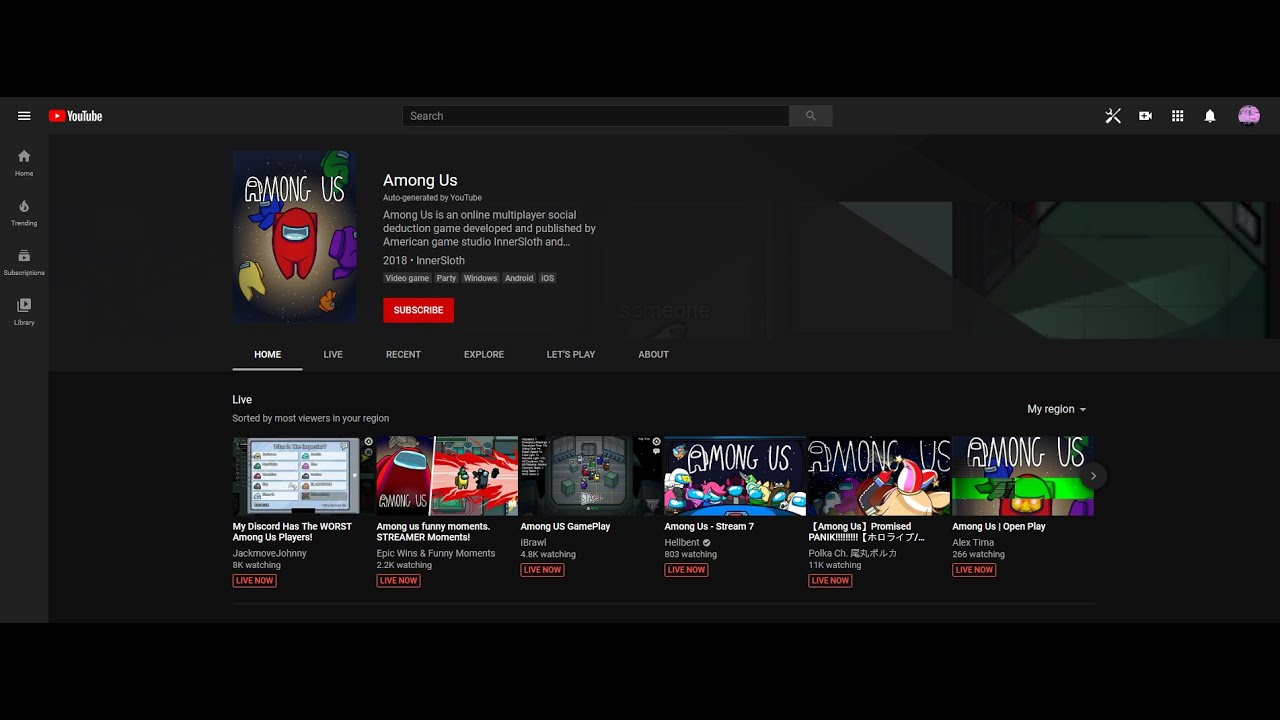Switch to the RECENT tab

pos(403,354)
